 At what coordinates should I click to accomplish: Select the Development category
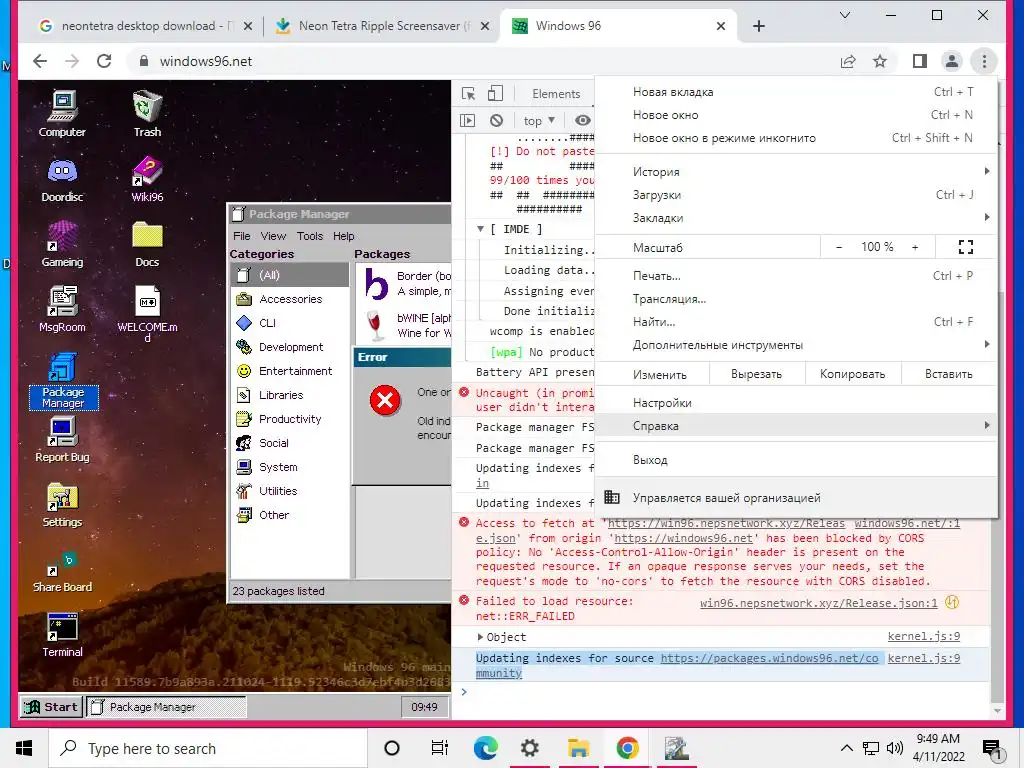pyautogui.click(x=289, y=347)
